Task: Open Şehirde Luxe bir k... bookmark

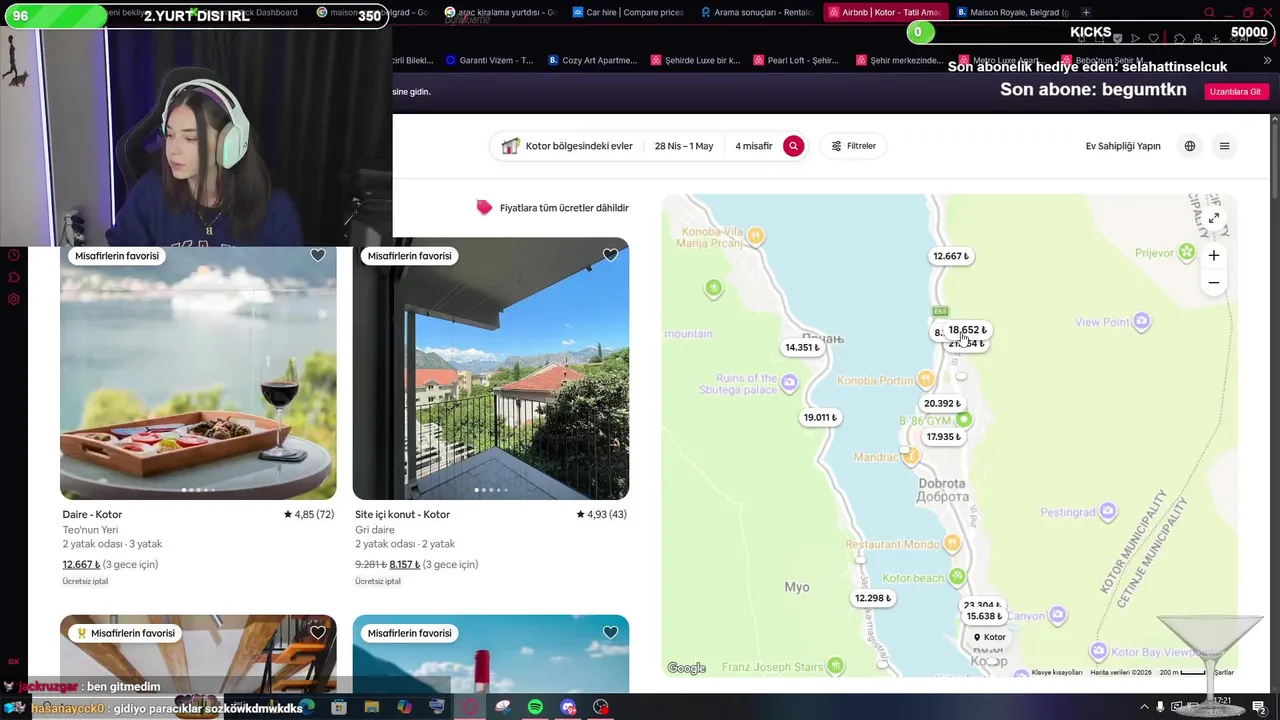Action: coord(695,60)
